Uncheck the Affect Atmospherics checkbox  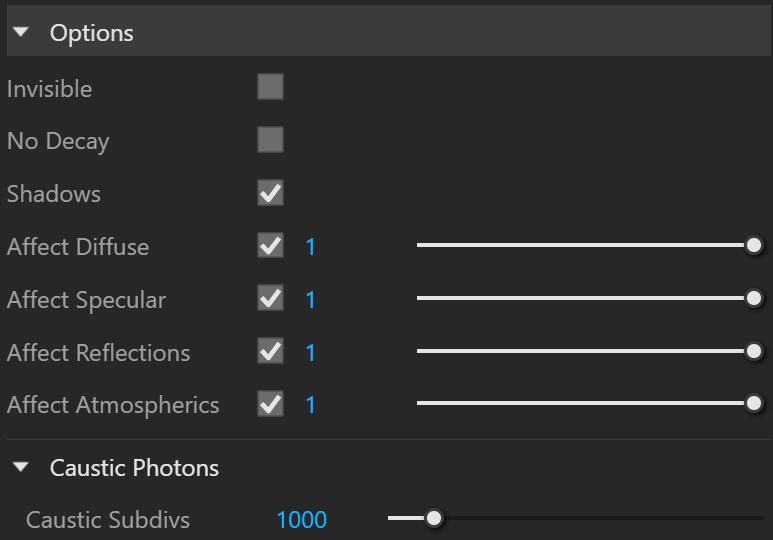(270, 404)
